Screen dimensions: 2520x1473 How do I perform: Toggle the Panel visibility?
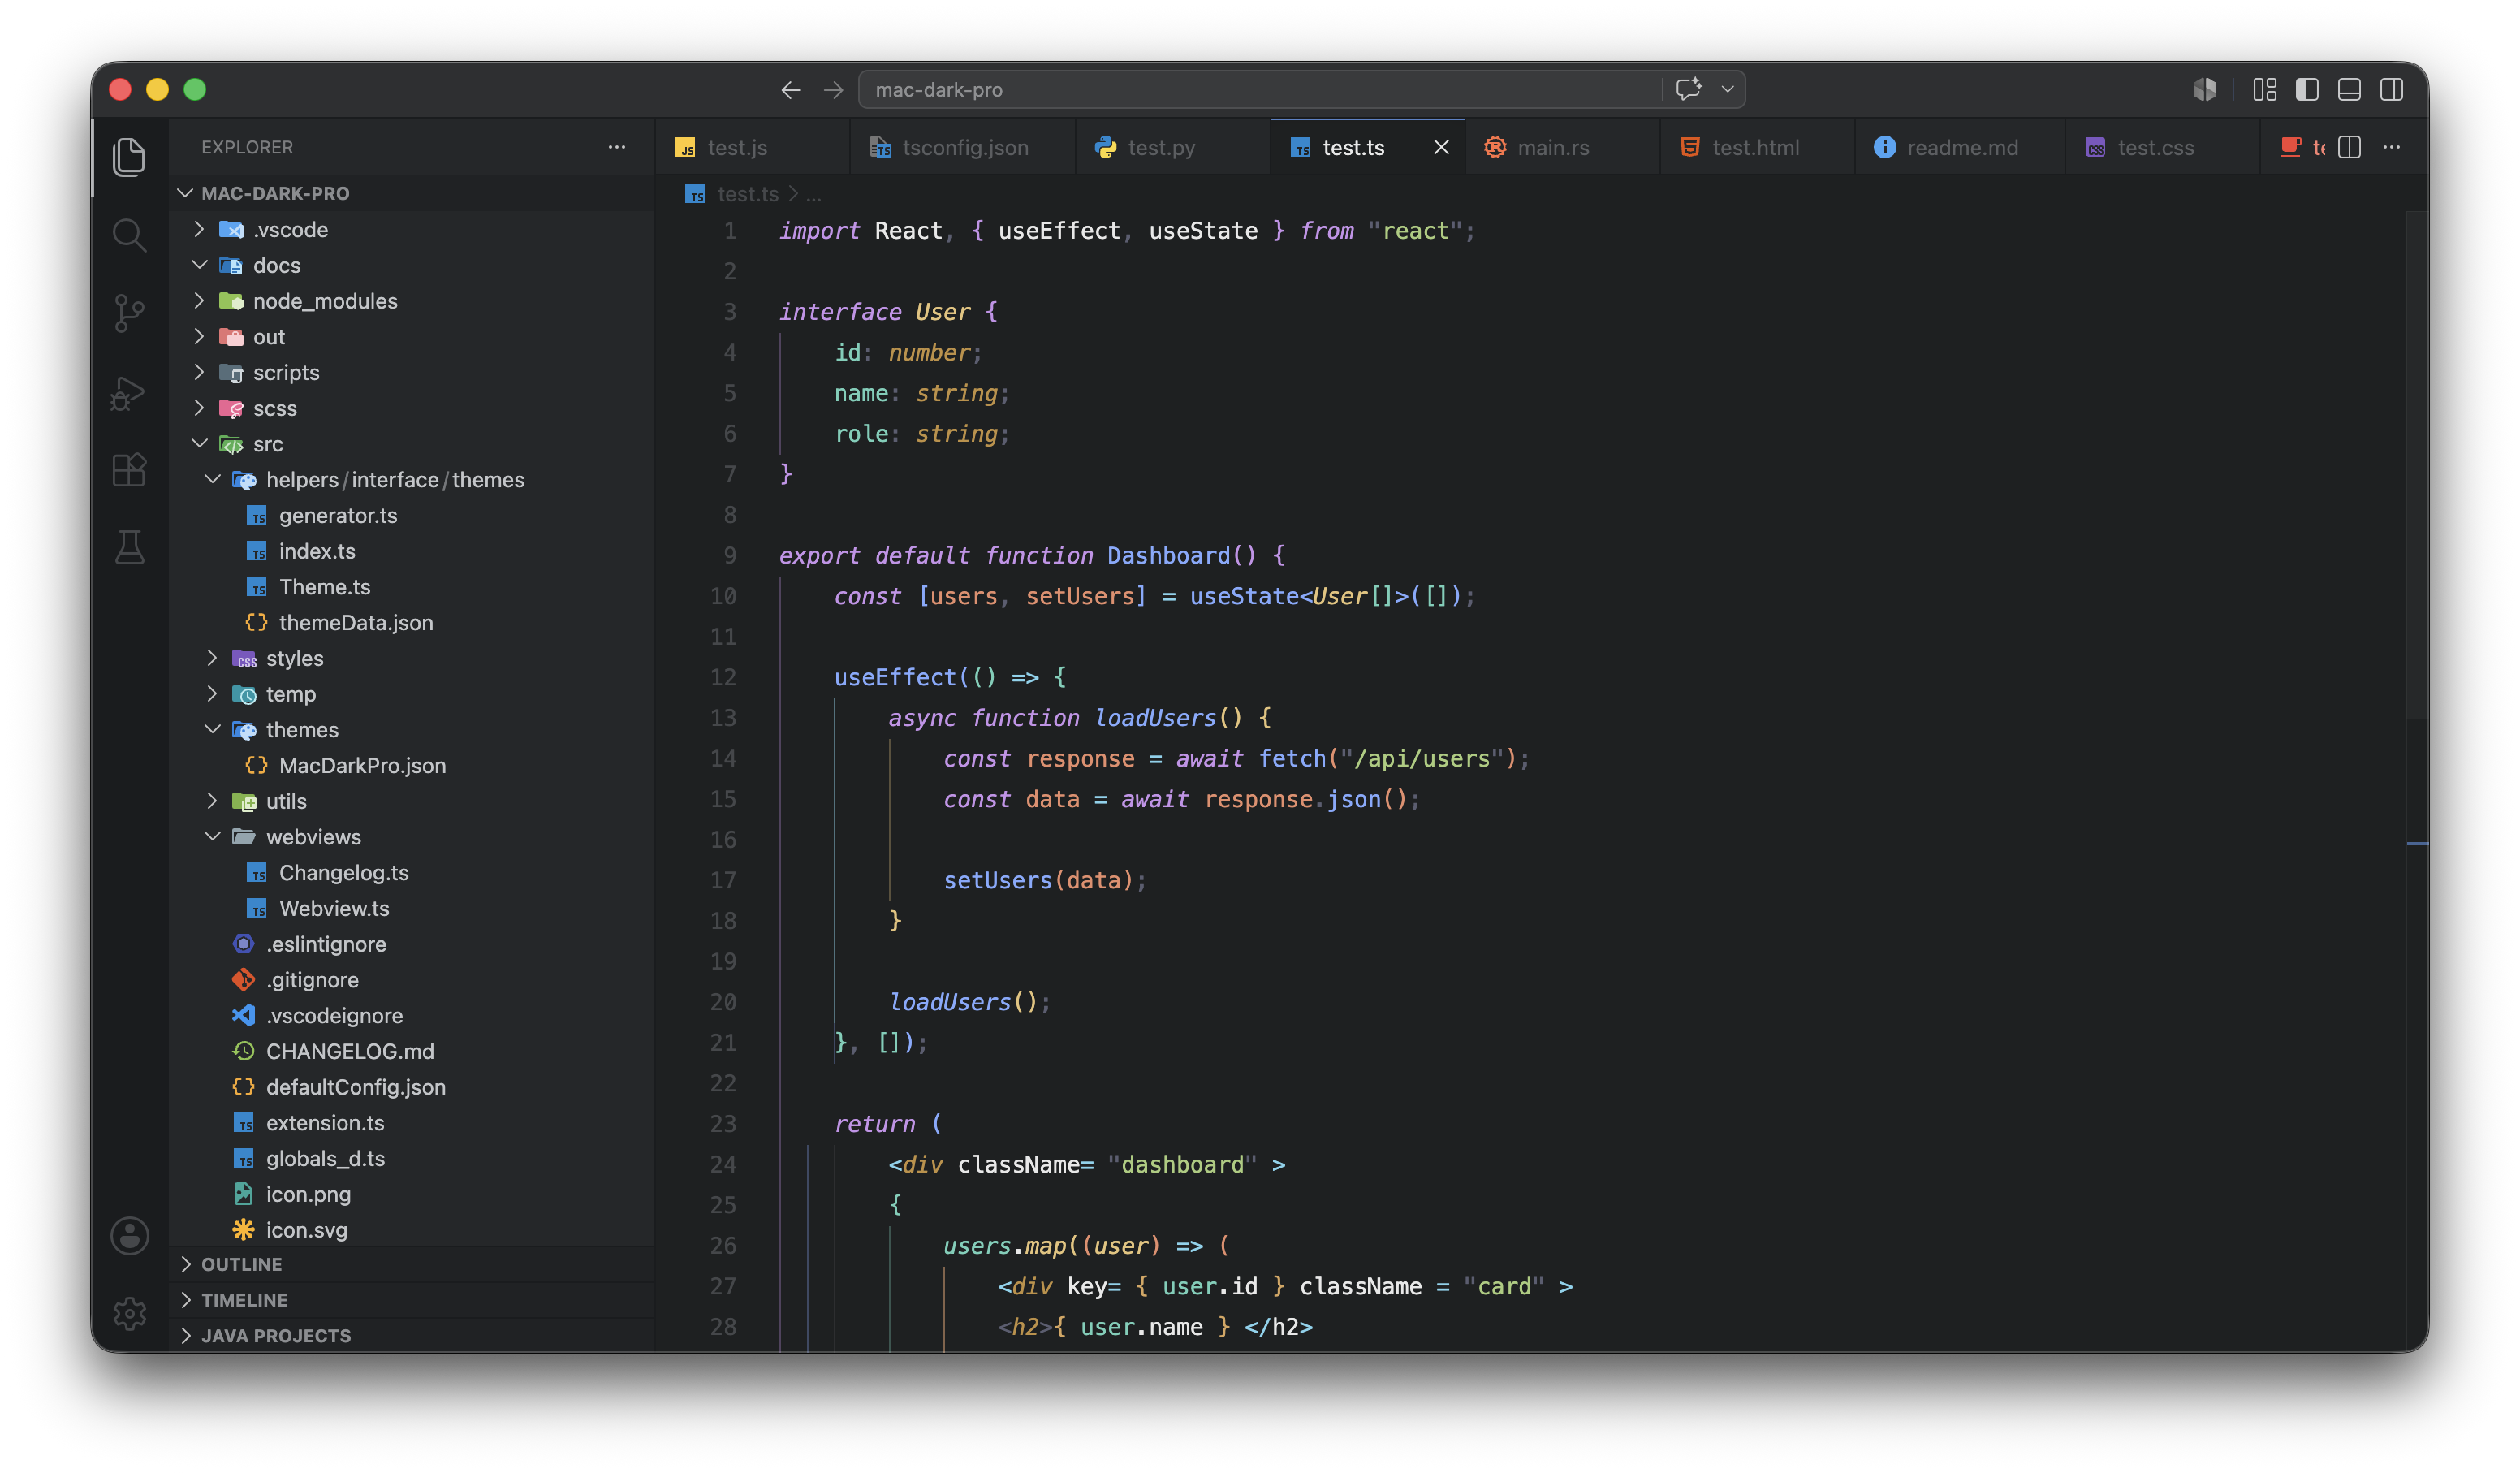point(2349,90)
